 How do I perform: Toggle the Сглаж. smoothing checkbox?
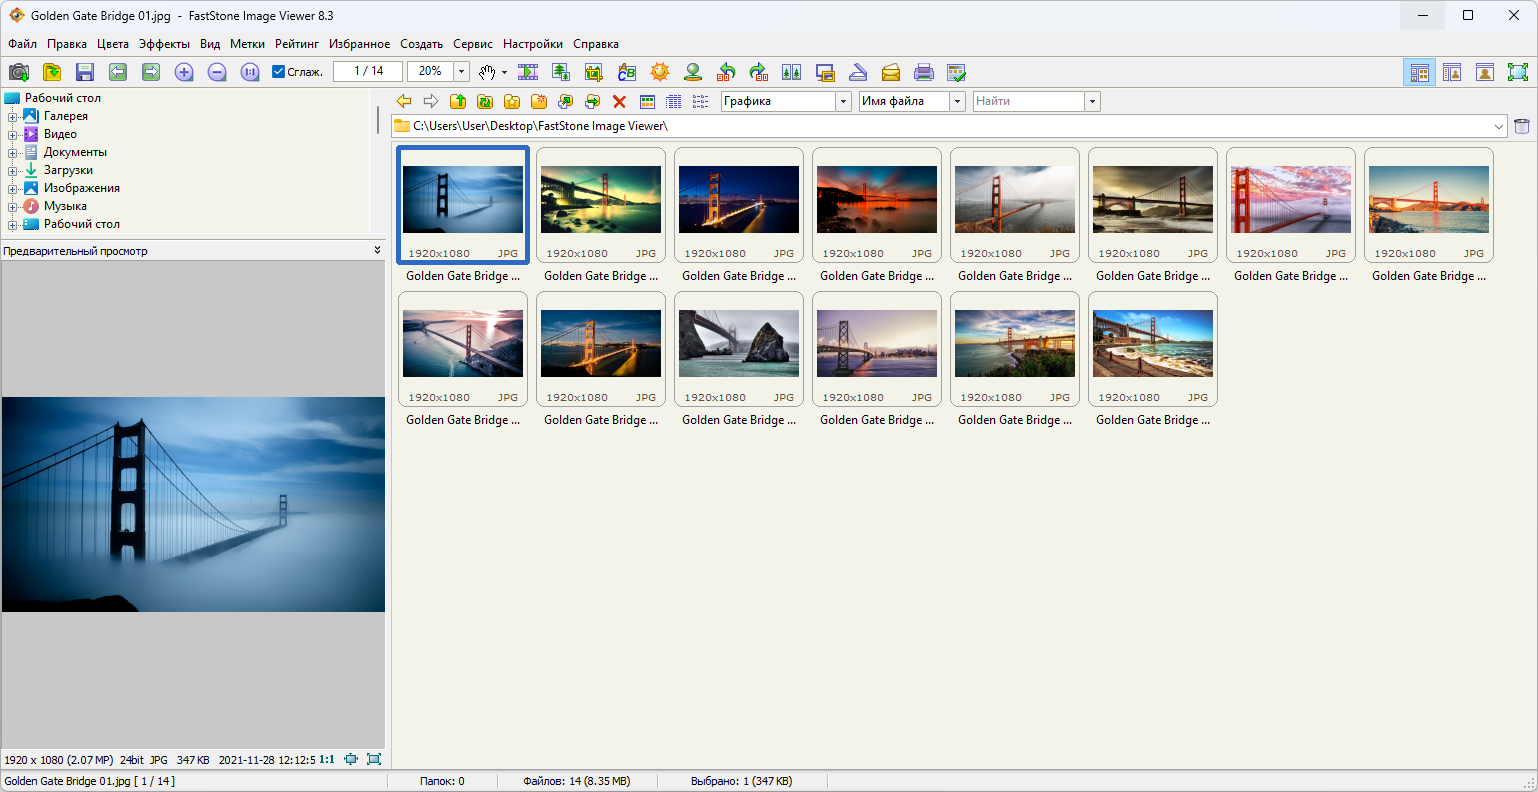pyautogui.click(x=279, y=72)
